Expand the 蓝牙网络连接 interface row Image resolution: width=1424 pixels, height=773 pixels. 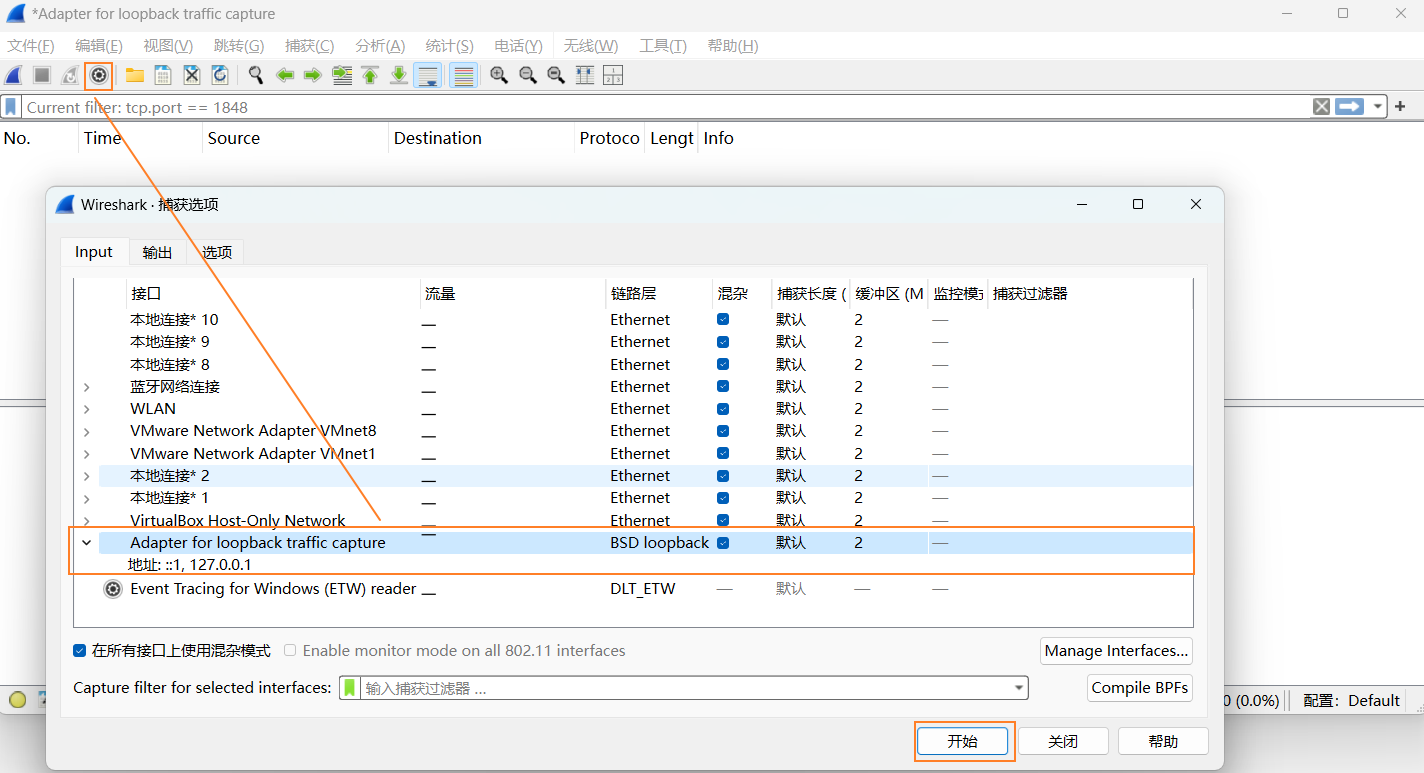[x=87, y=387]
